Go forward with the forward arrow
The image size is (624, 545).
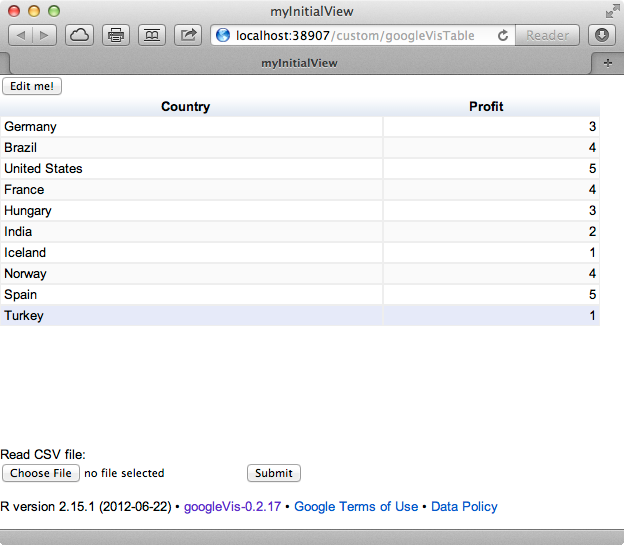point(45,35)
